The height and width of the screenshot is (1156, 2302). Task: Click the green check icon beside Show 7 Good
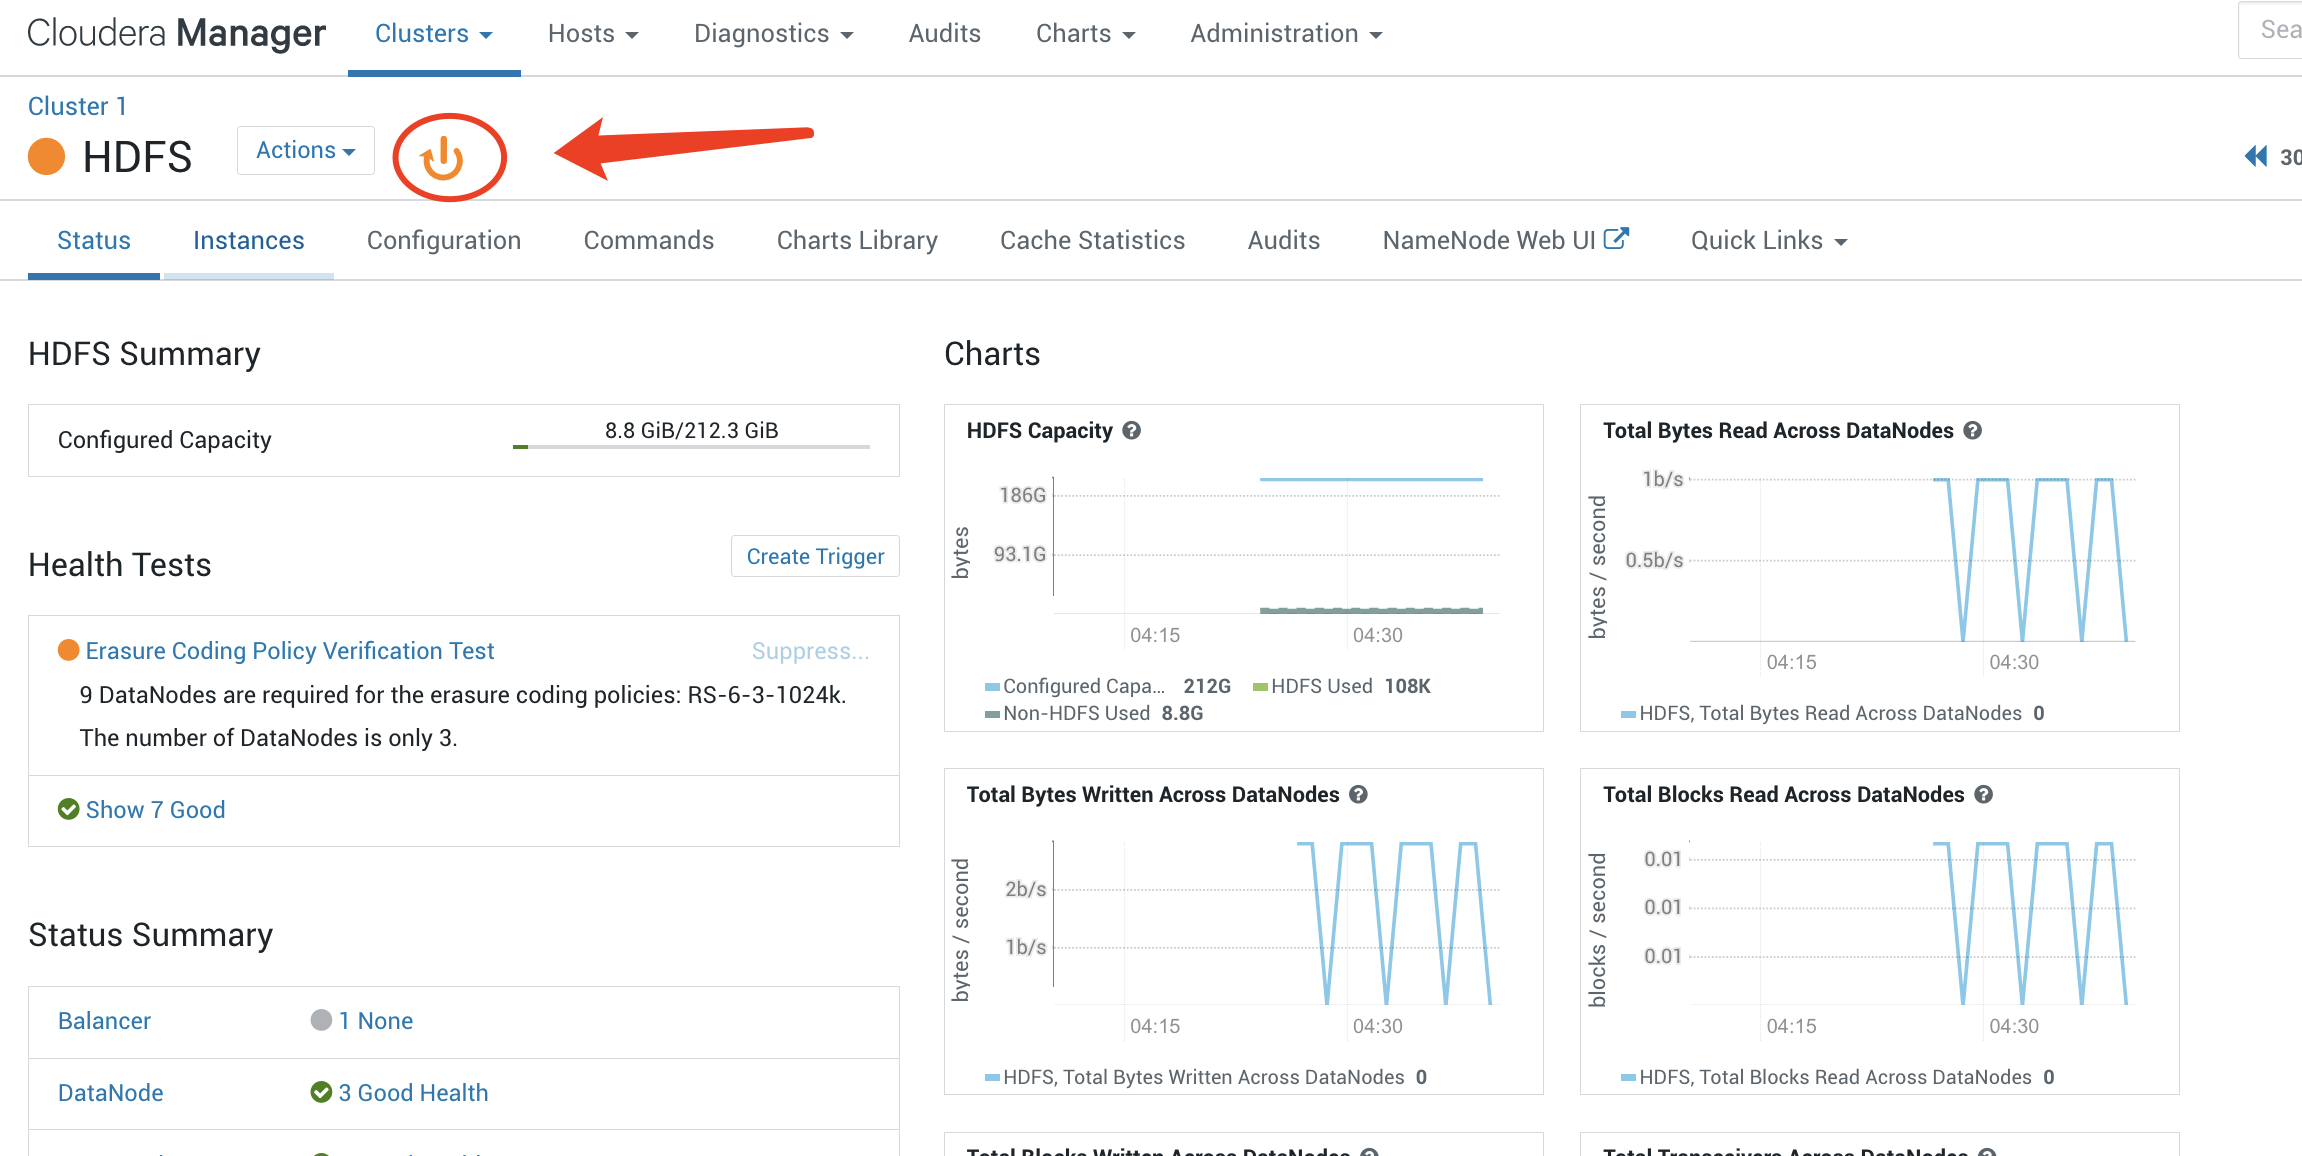pos(69,809)
